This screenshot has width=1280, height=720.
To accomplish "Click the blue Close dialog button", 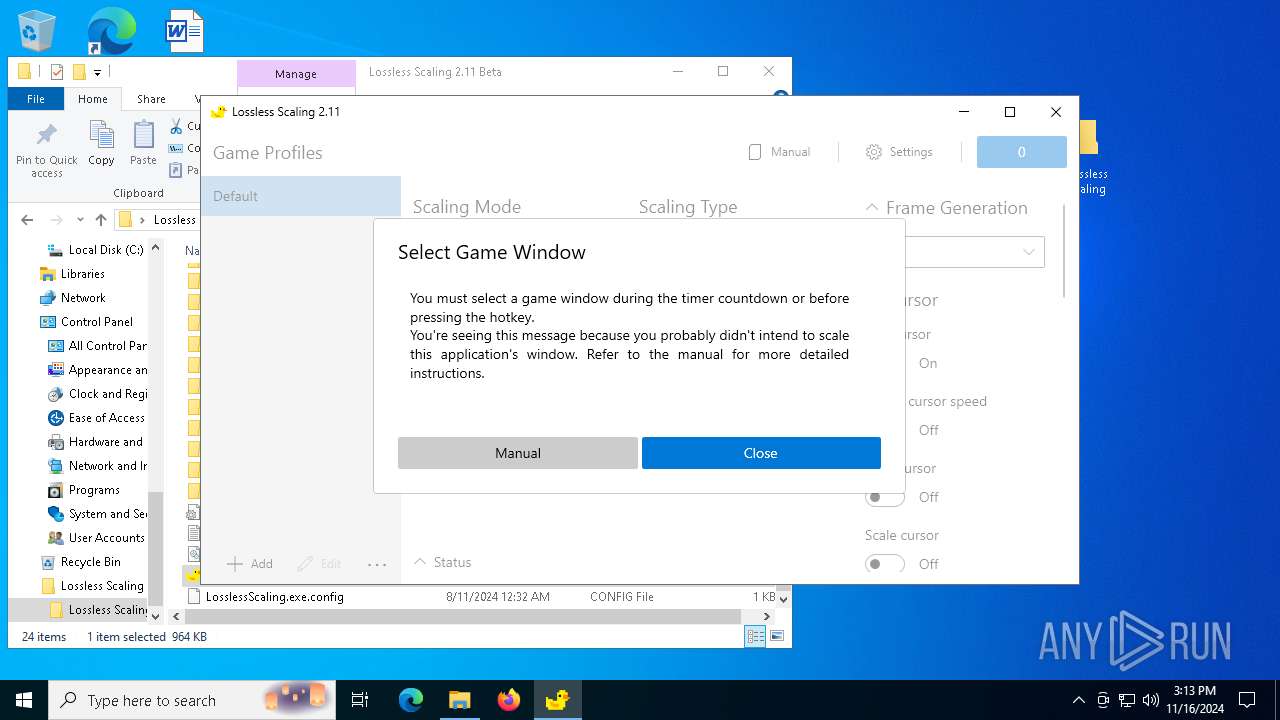I will [x=761, y=453].
